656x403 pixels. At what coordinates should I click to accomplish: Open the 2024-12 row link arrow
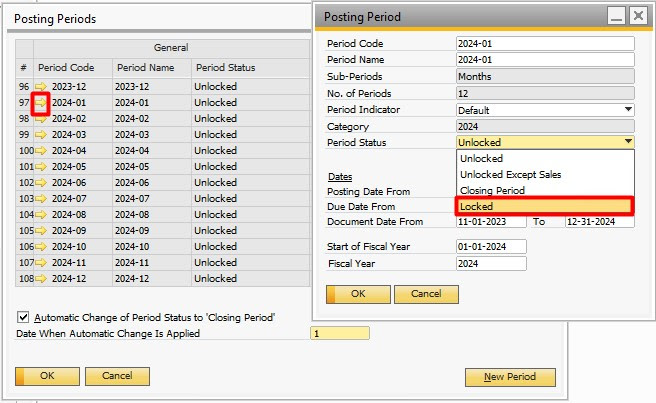pos(41,279)
